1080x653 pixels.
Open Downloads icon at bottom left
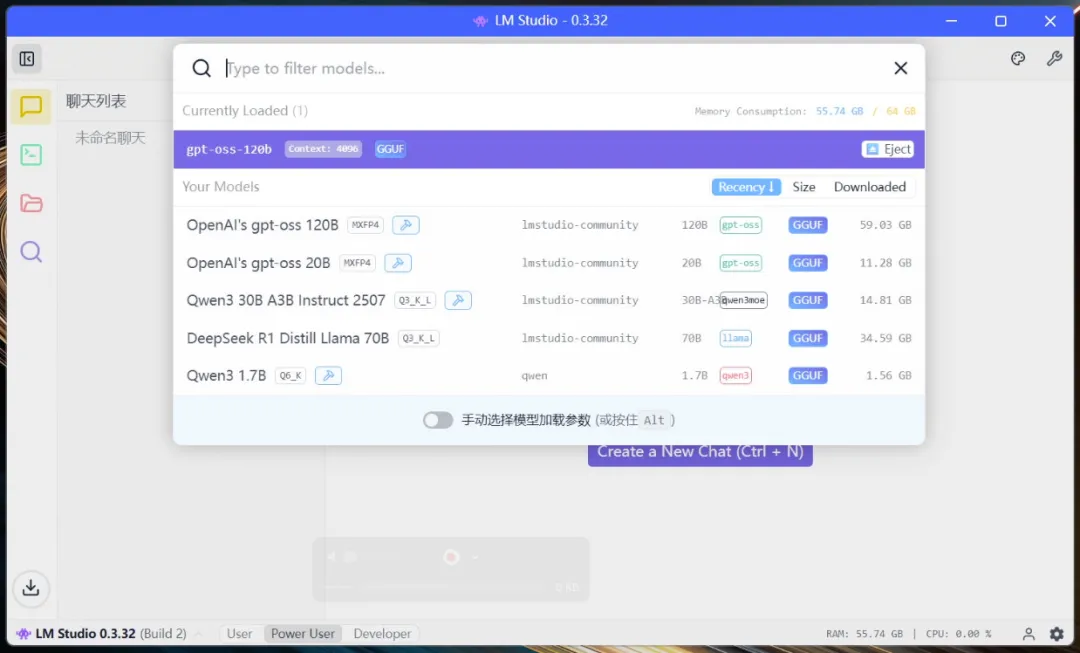click(x=31, y=588)
